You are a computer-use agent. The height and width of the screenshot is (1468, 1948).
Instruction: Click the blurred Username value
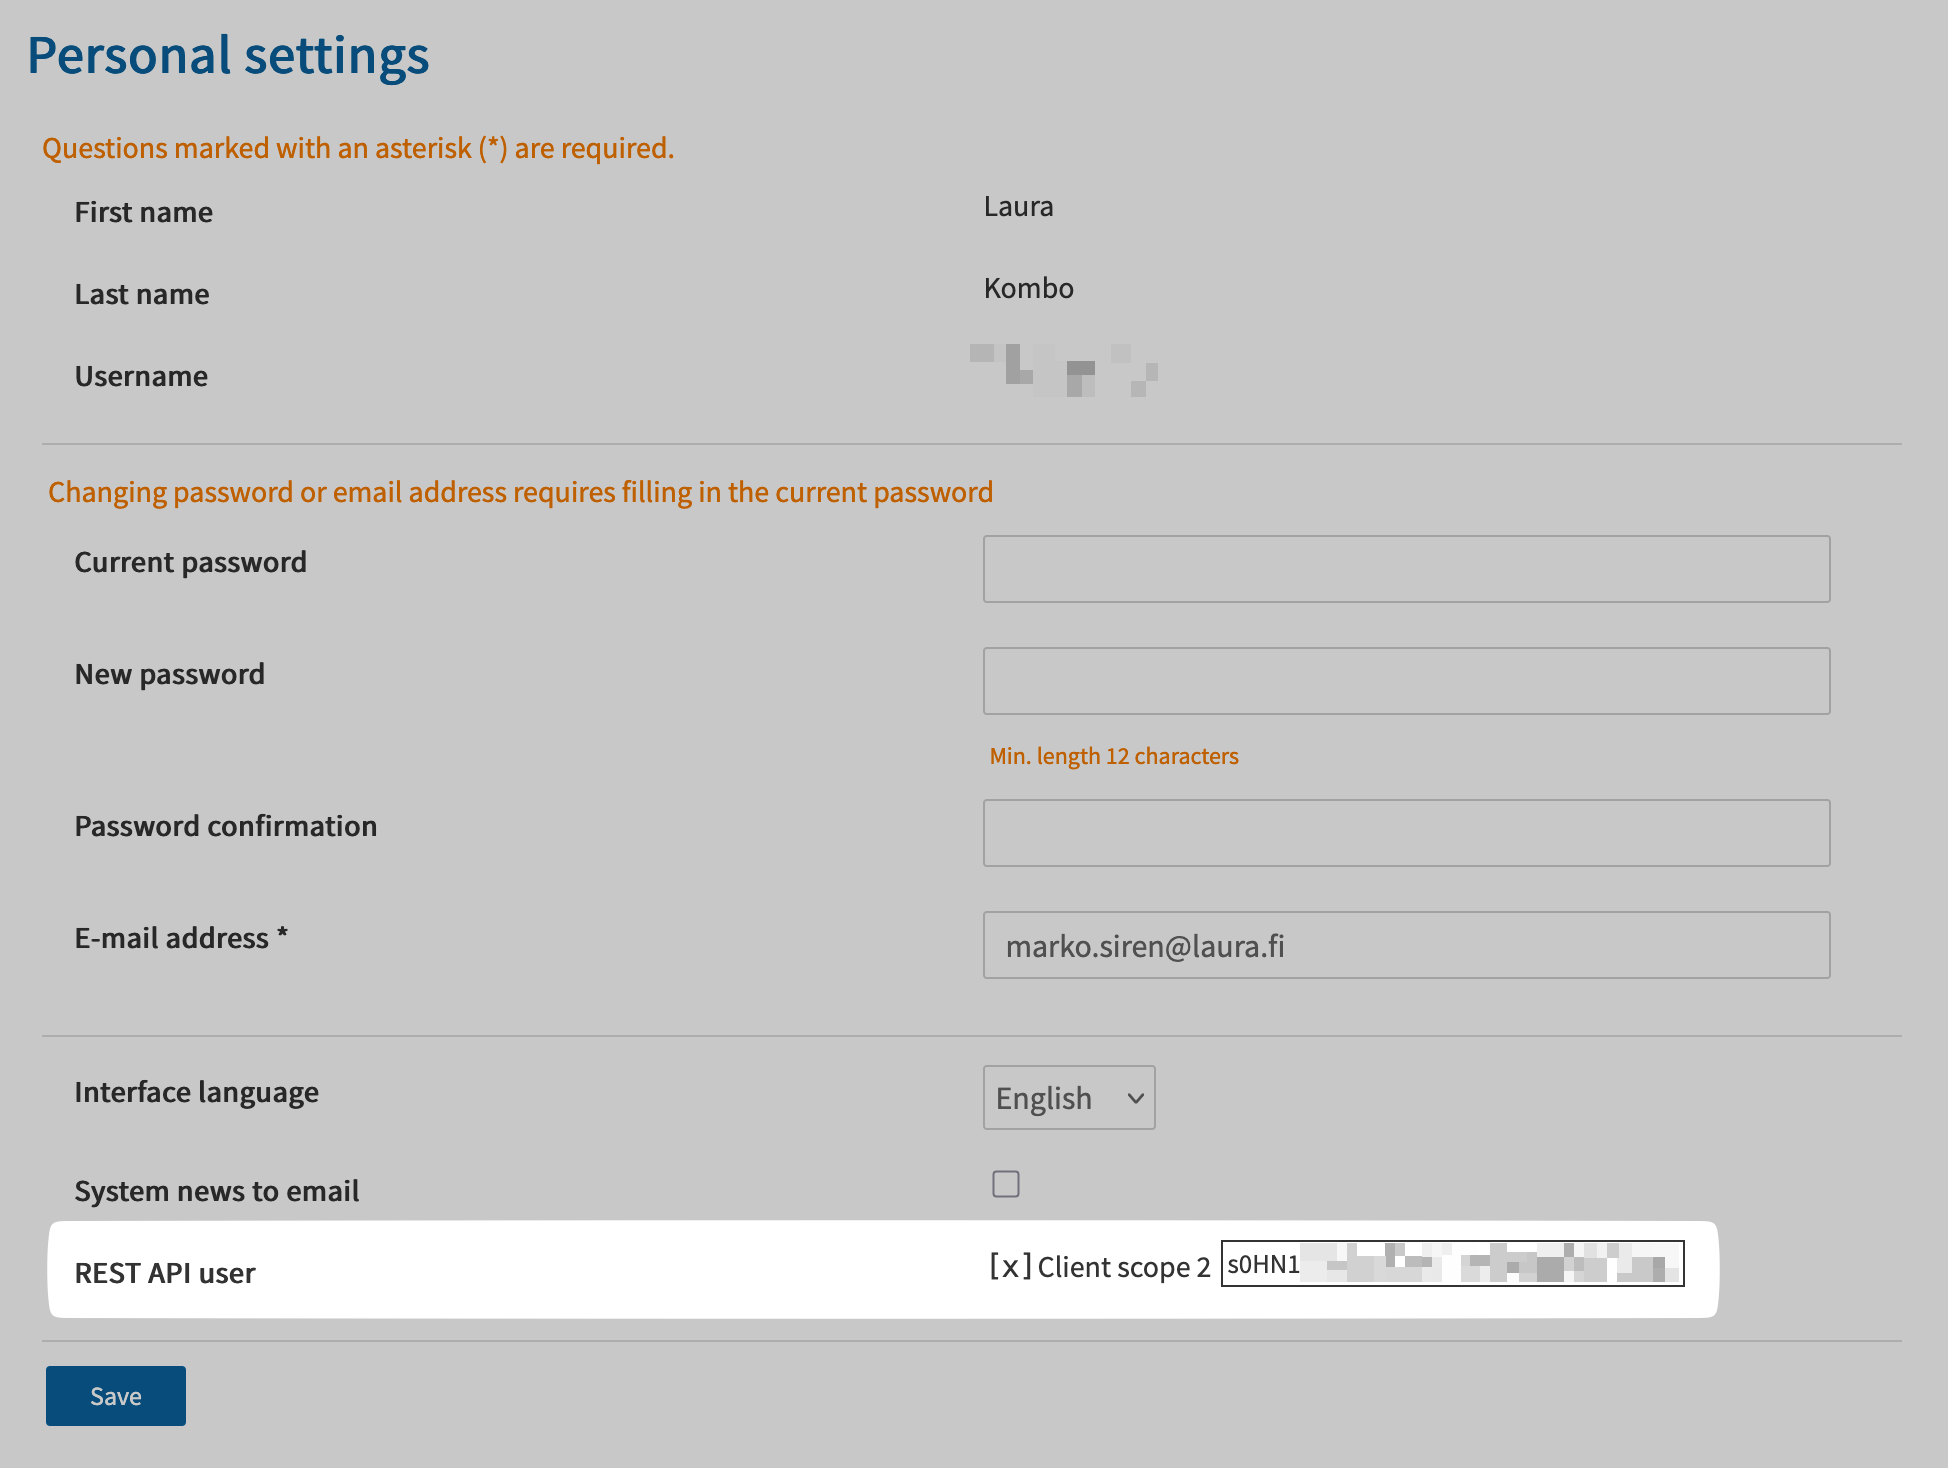tap(1064, 370)
